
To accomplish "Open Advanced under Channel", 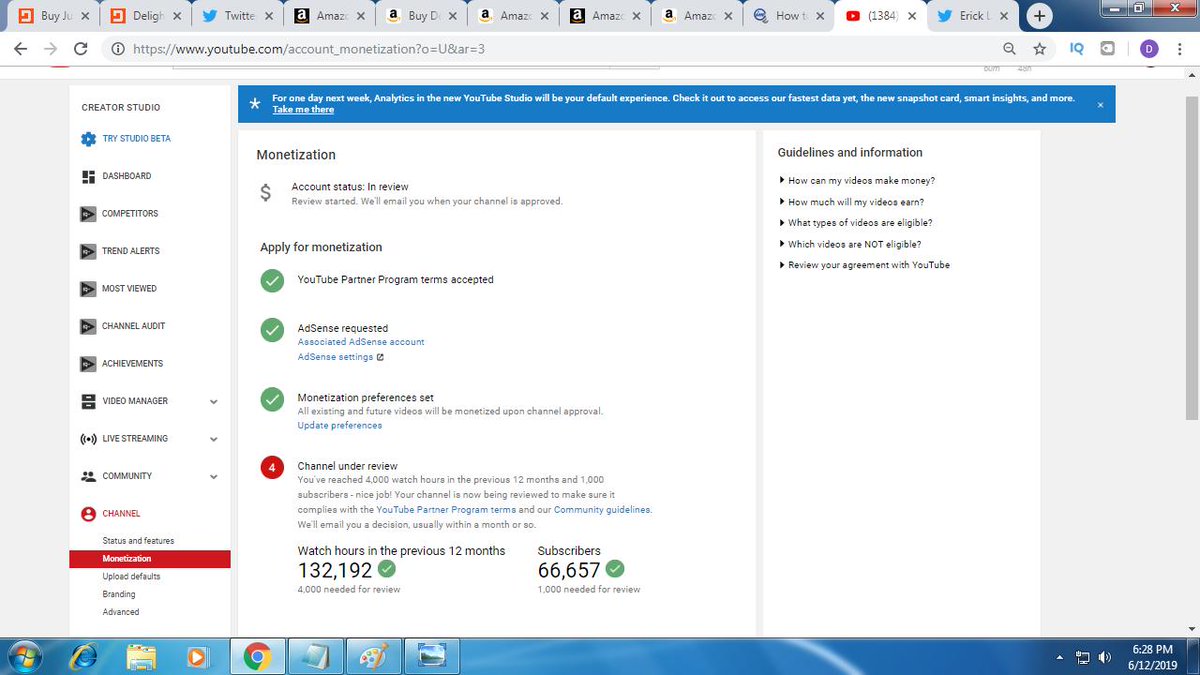I will (121, 612).
